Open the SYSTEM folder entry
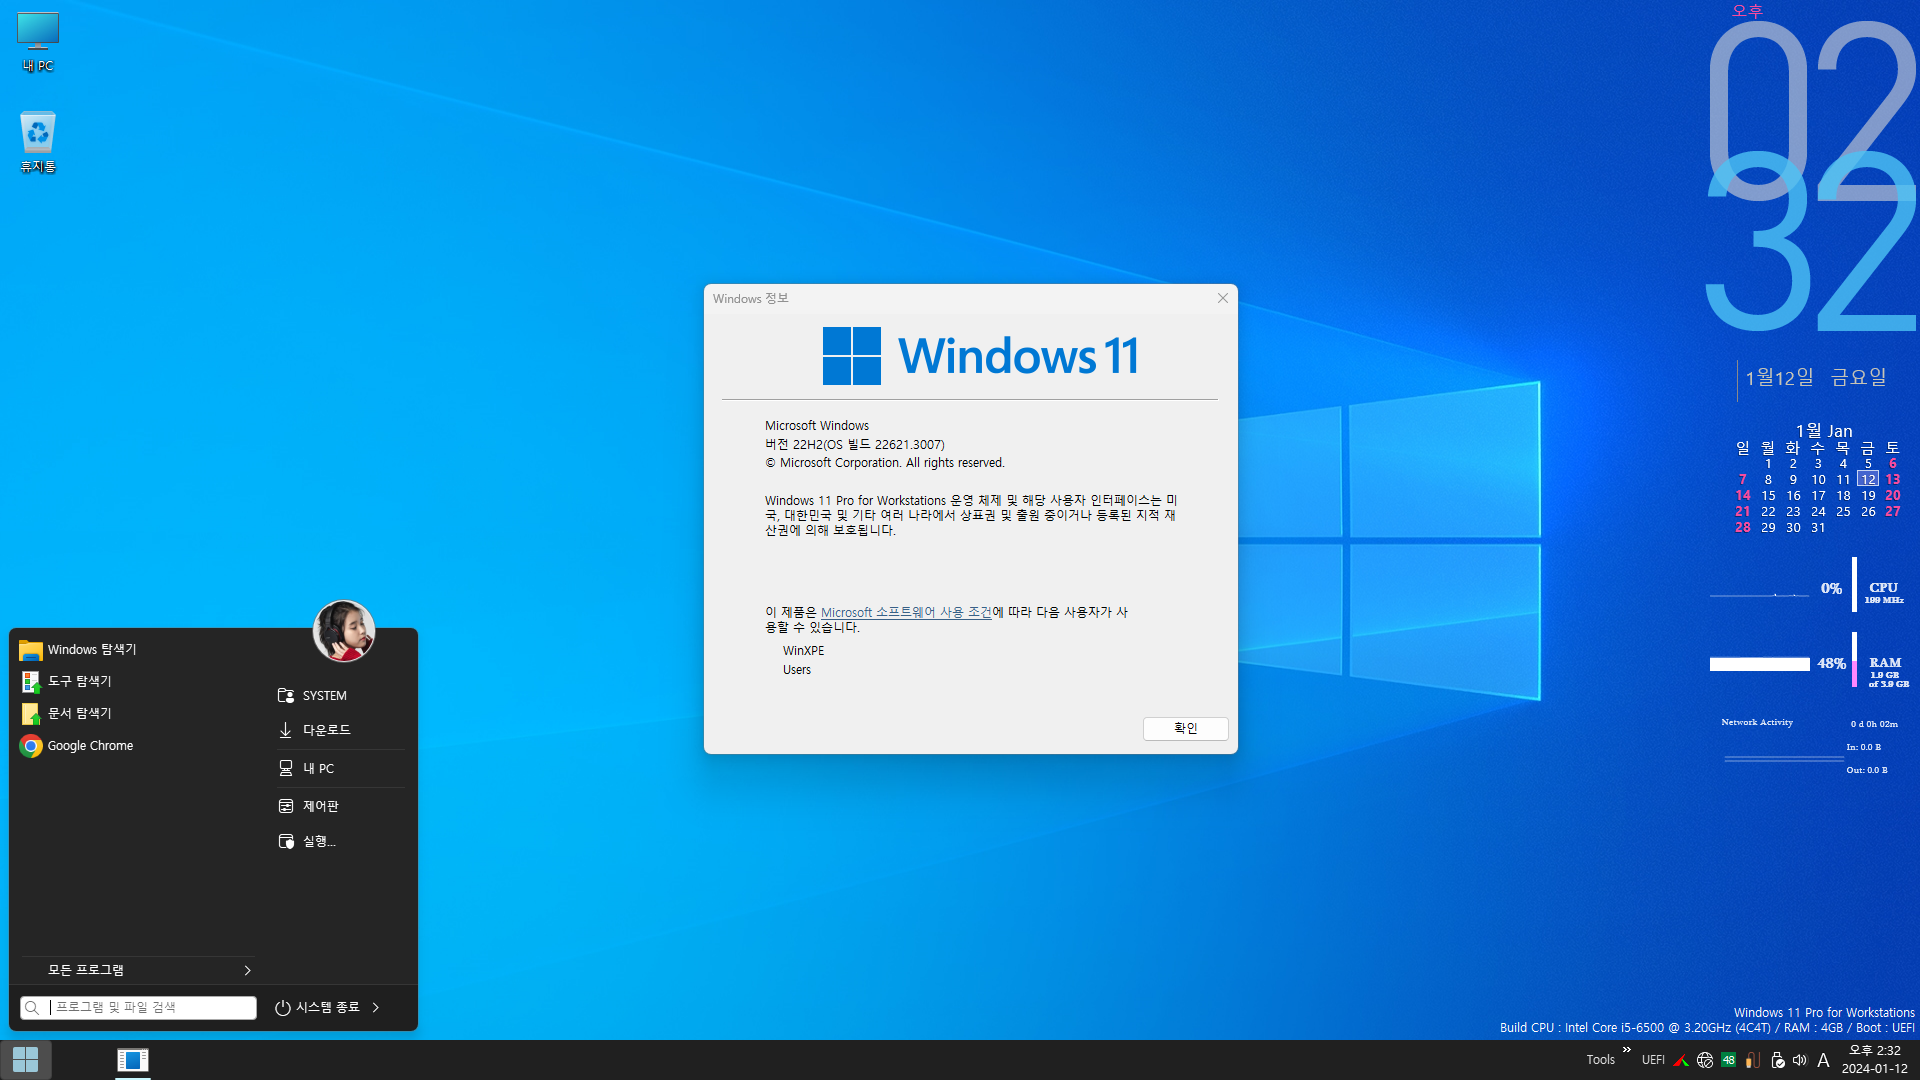 coord(340,695)
